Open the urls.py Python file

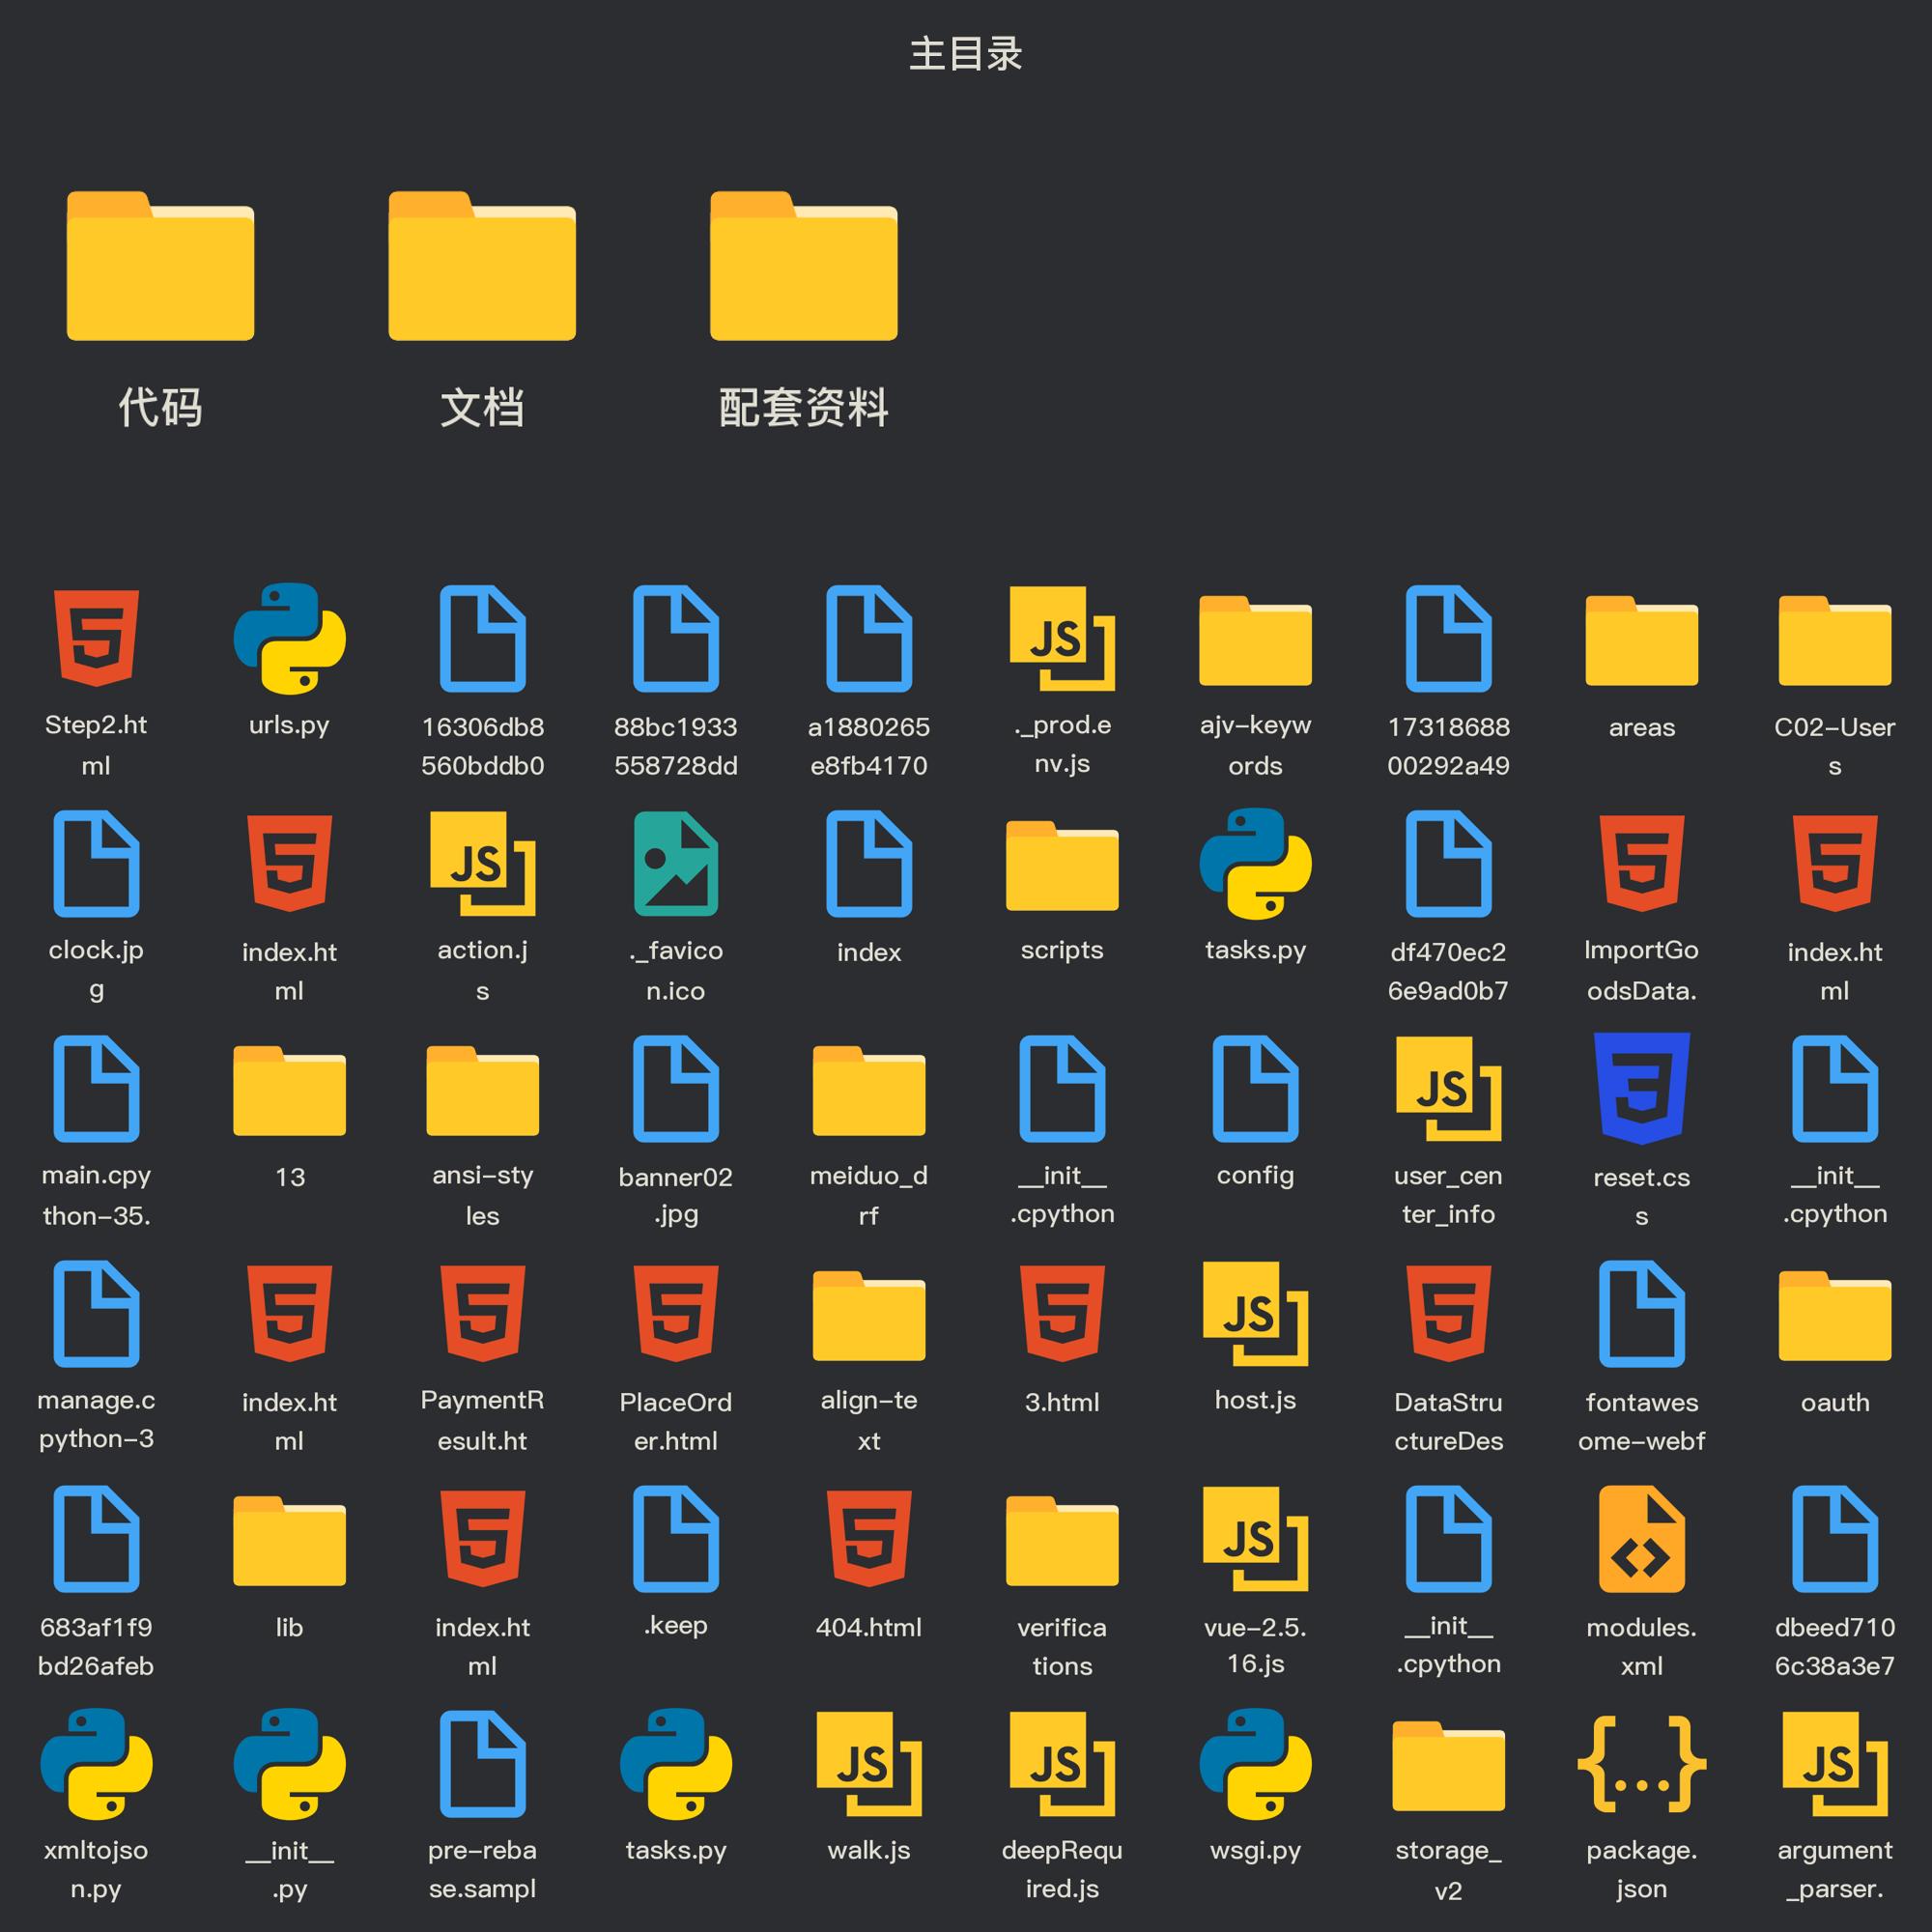tap(290, 638)
